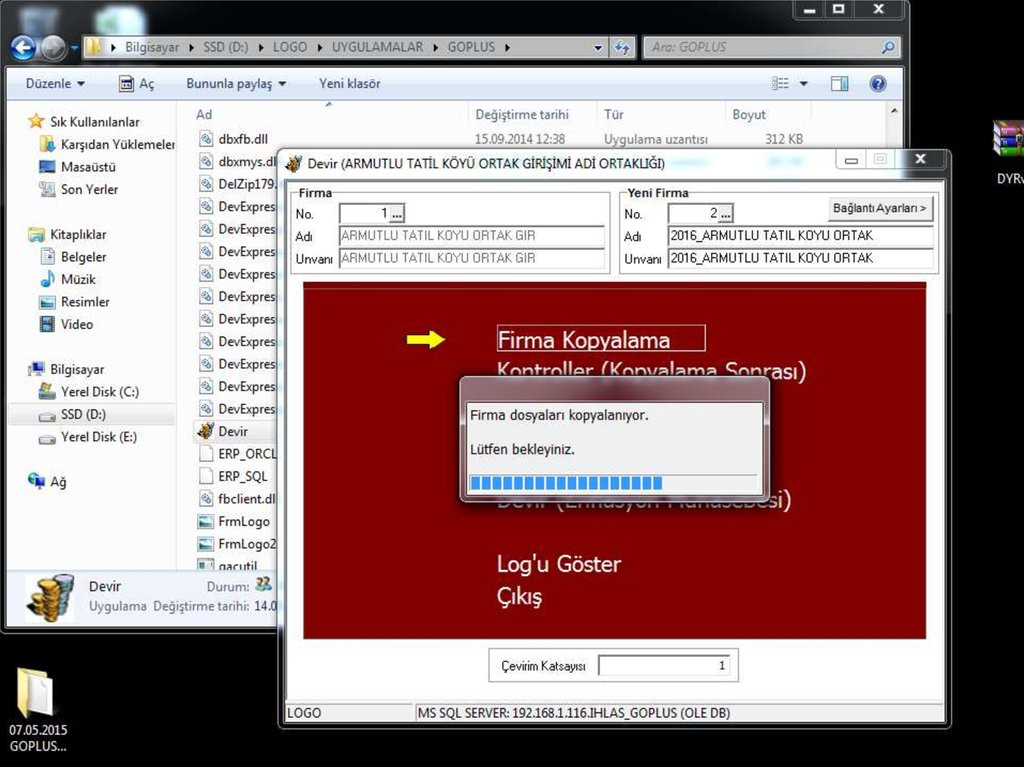Open the change view dropdown arrow
The width and height of the screenshot is (1024, 767).
pos(803,84)
